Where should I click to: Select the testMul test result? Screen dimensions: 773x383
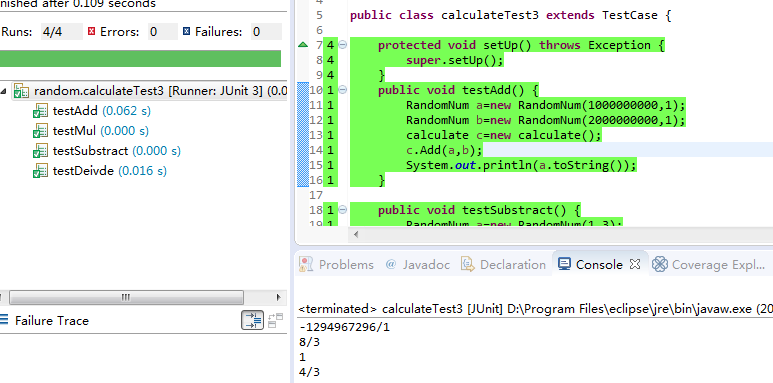(91, 131)
